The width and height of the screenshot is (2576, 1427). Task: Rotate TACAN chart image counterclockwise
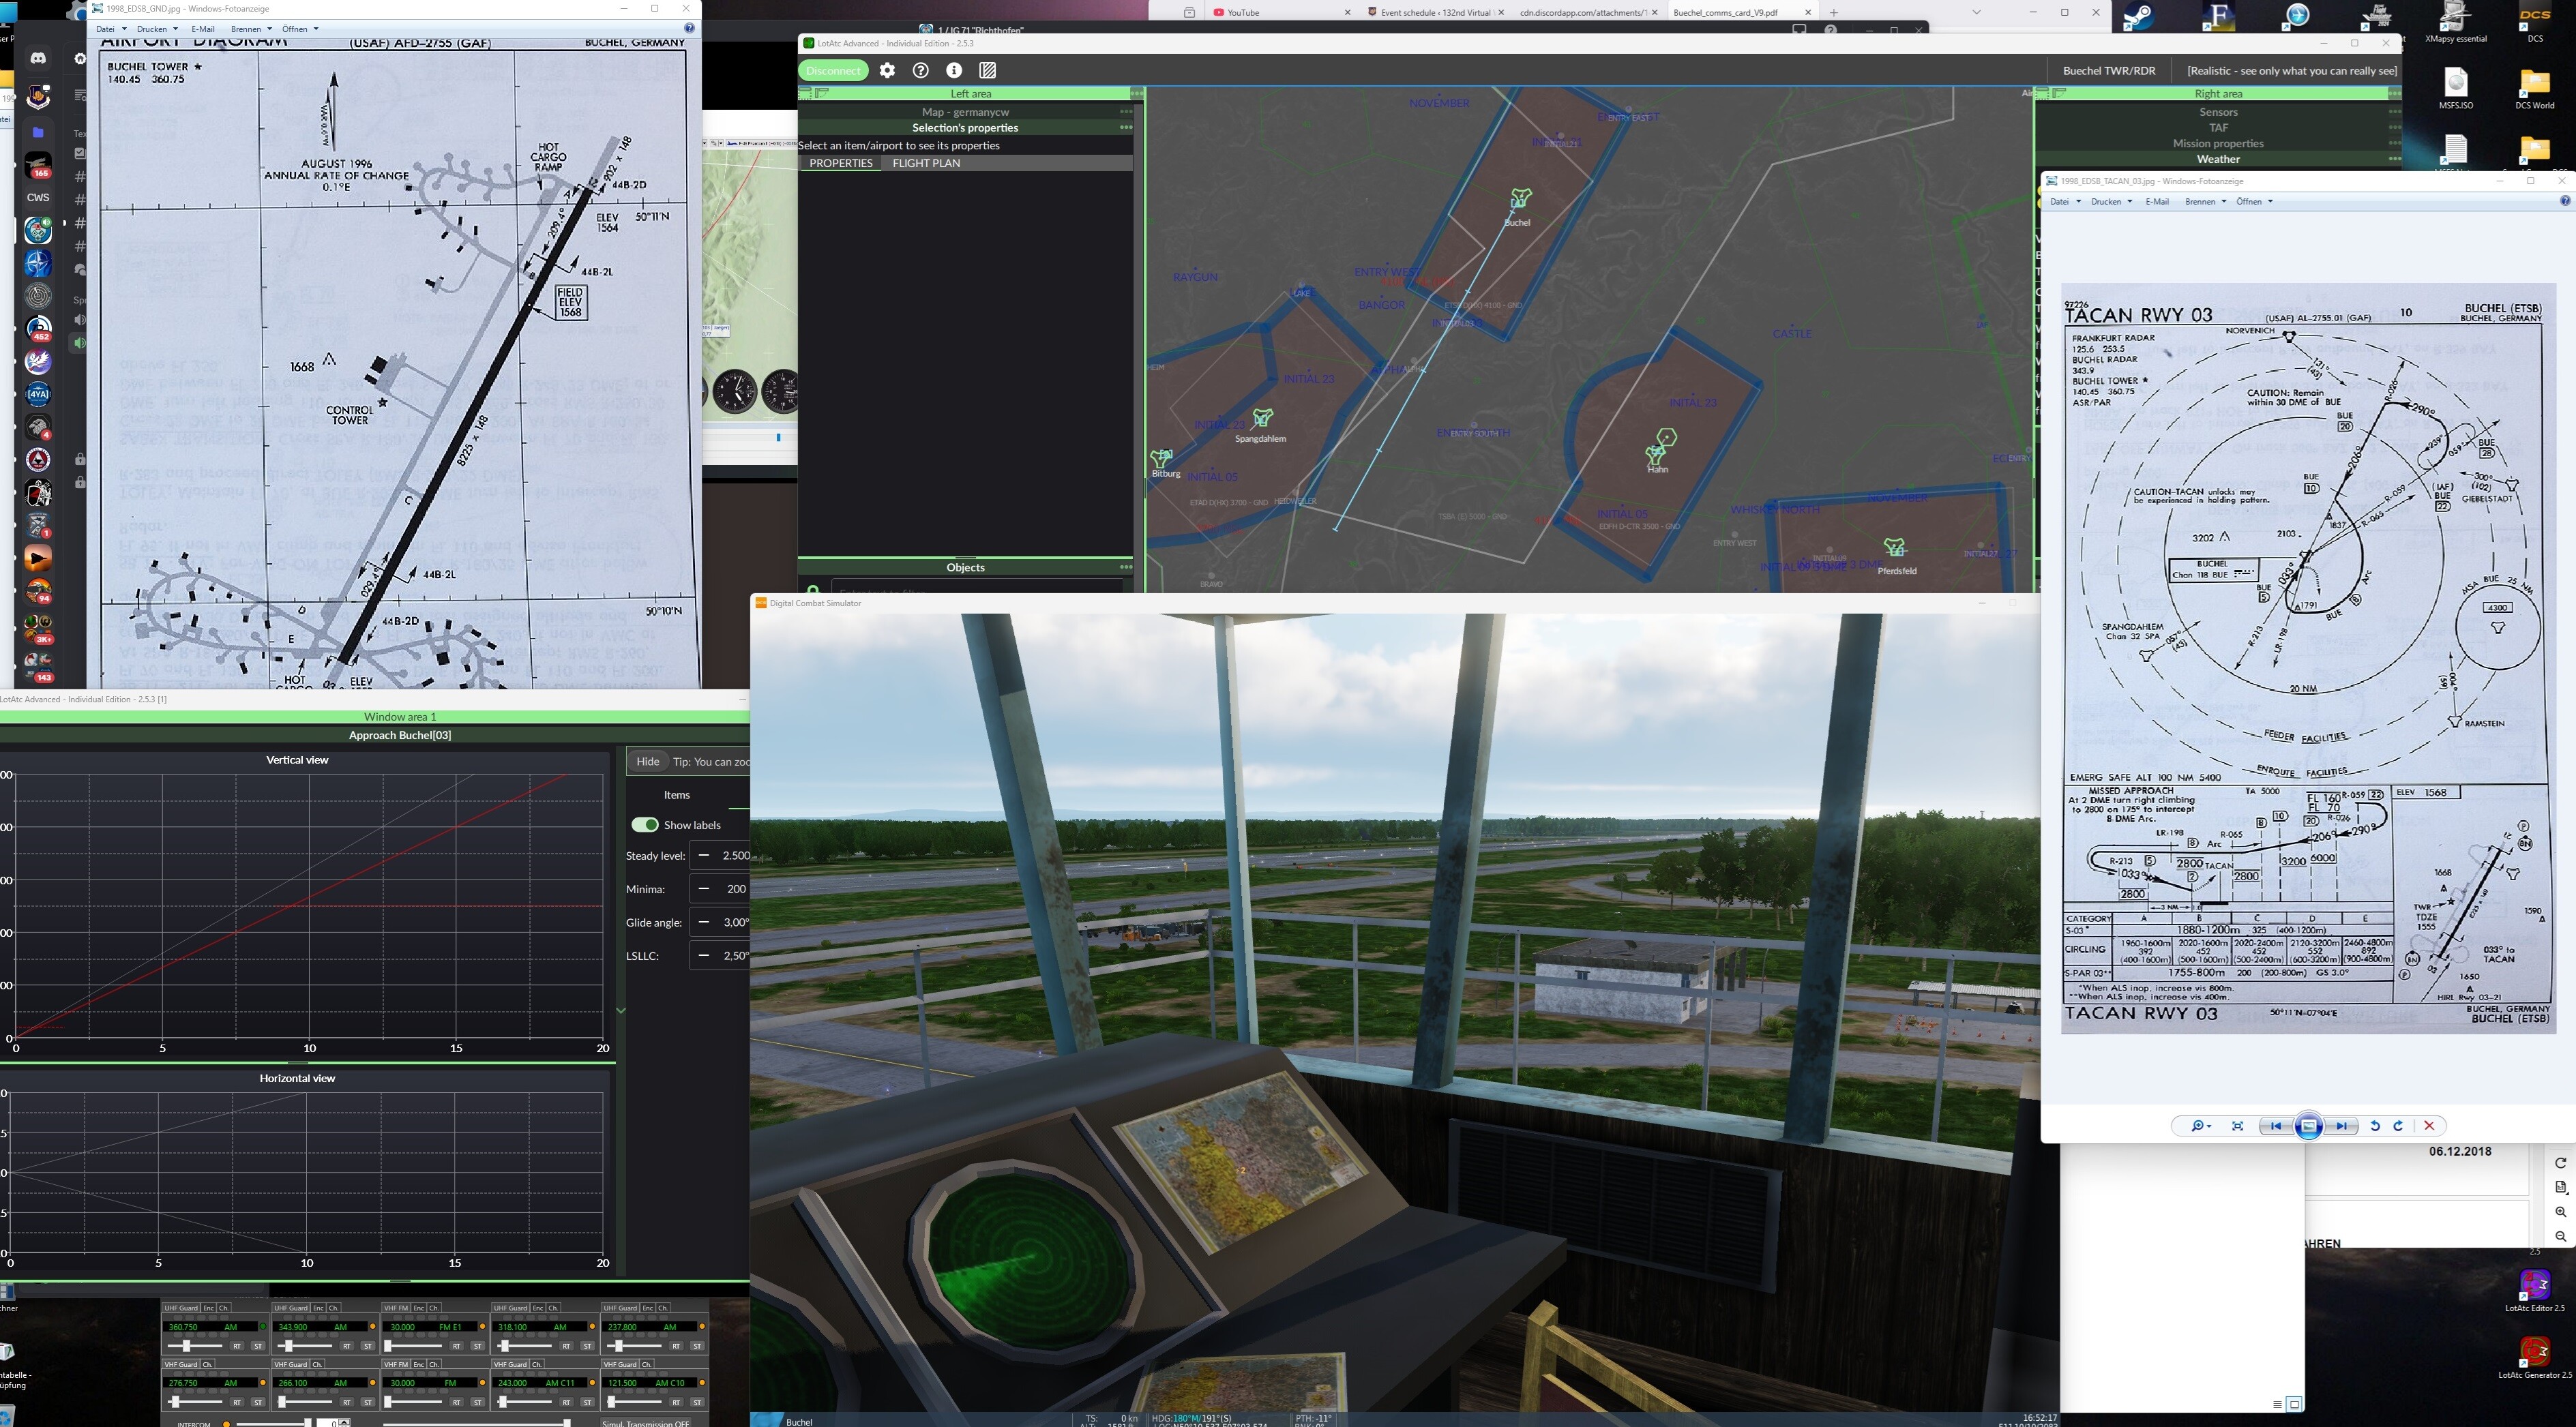[2375, 1126]
